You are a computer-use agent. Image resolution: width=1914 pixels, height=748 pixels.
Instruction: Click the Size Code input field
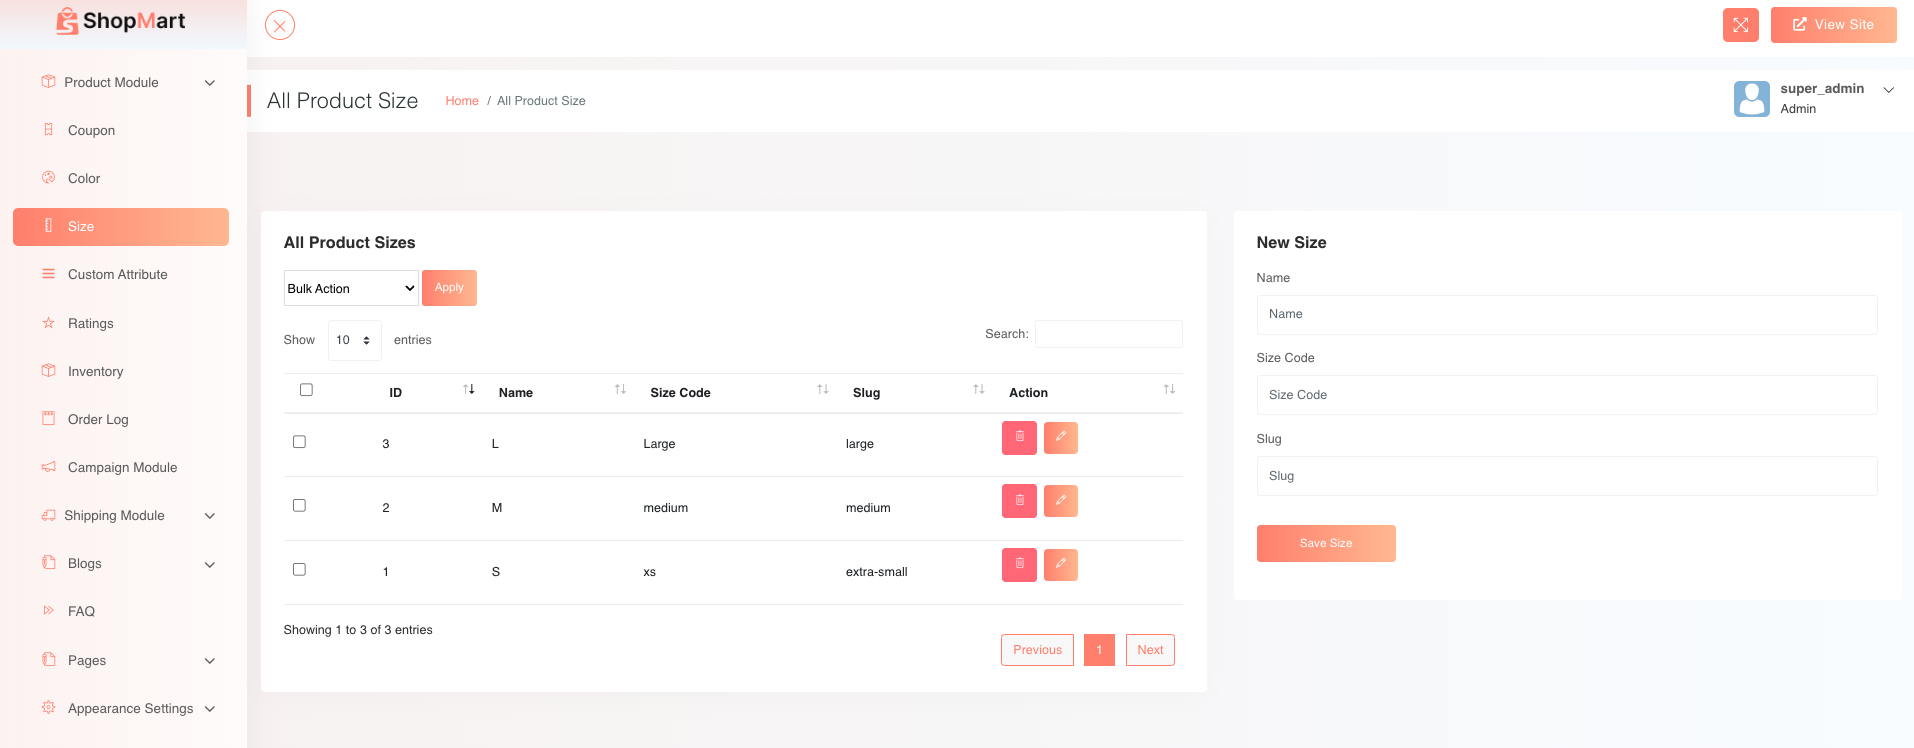coord(1566,395)
